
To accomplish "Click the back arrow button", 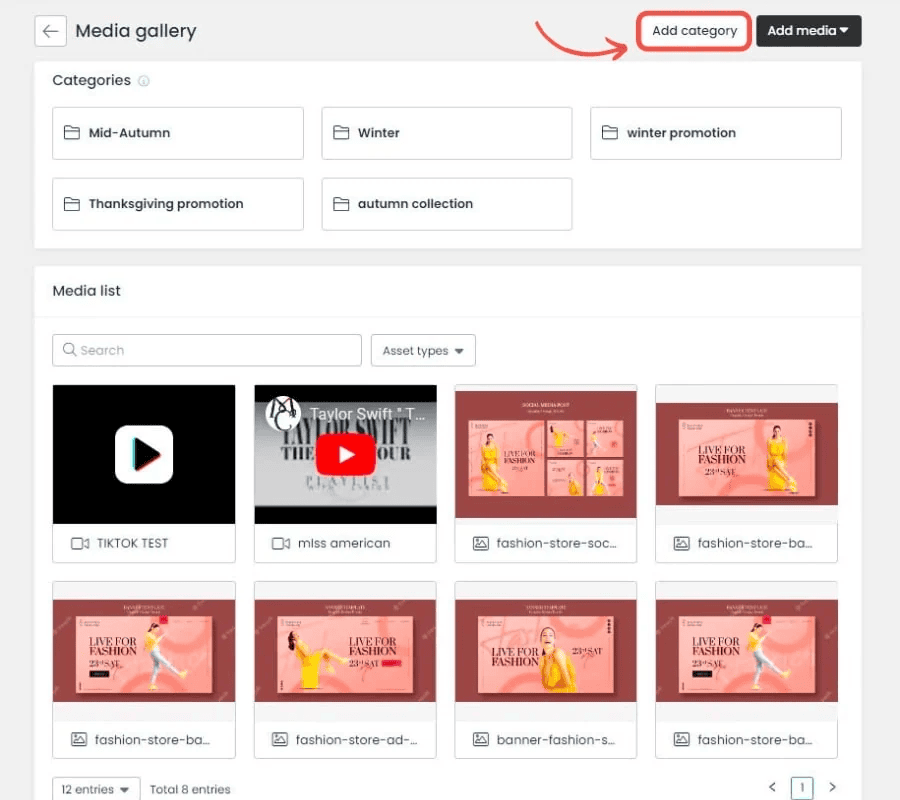I will (x=50, y=31).
